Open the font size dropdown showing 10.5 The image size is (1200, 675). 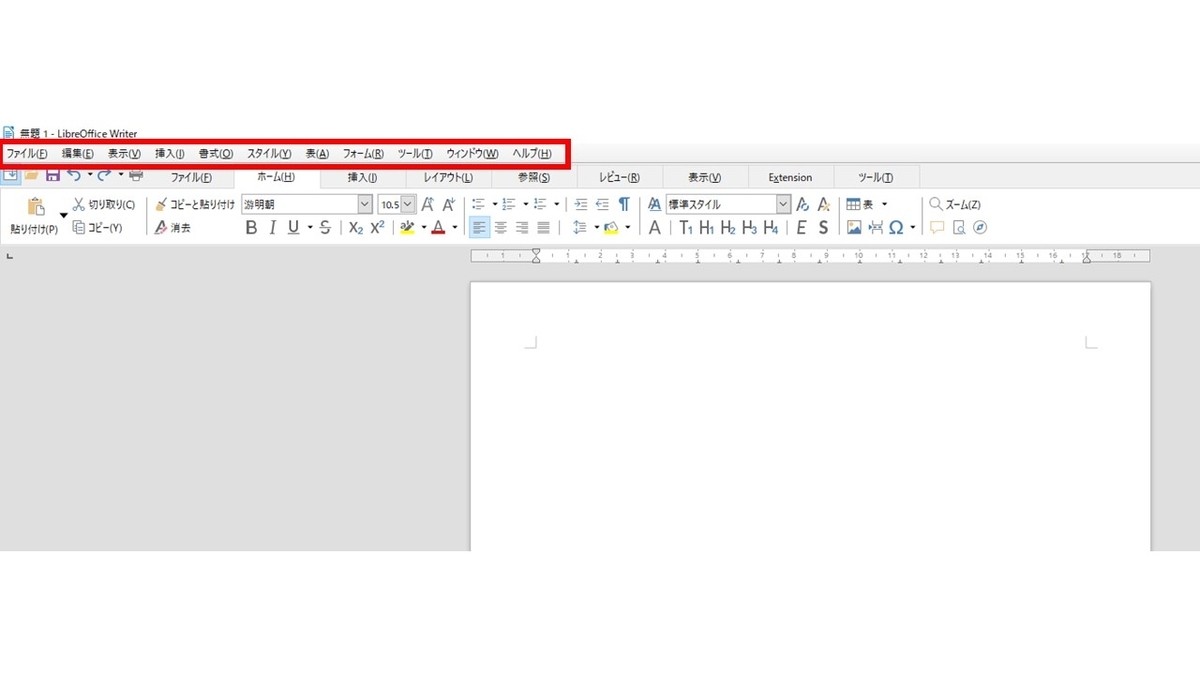pyautogui.click(x=406, y=204)
